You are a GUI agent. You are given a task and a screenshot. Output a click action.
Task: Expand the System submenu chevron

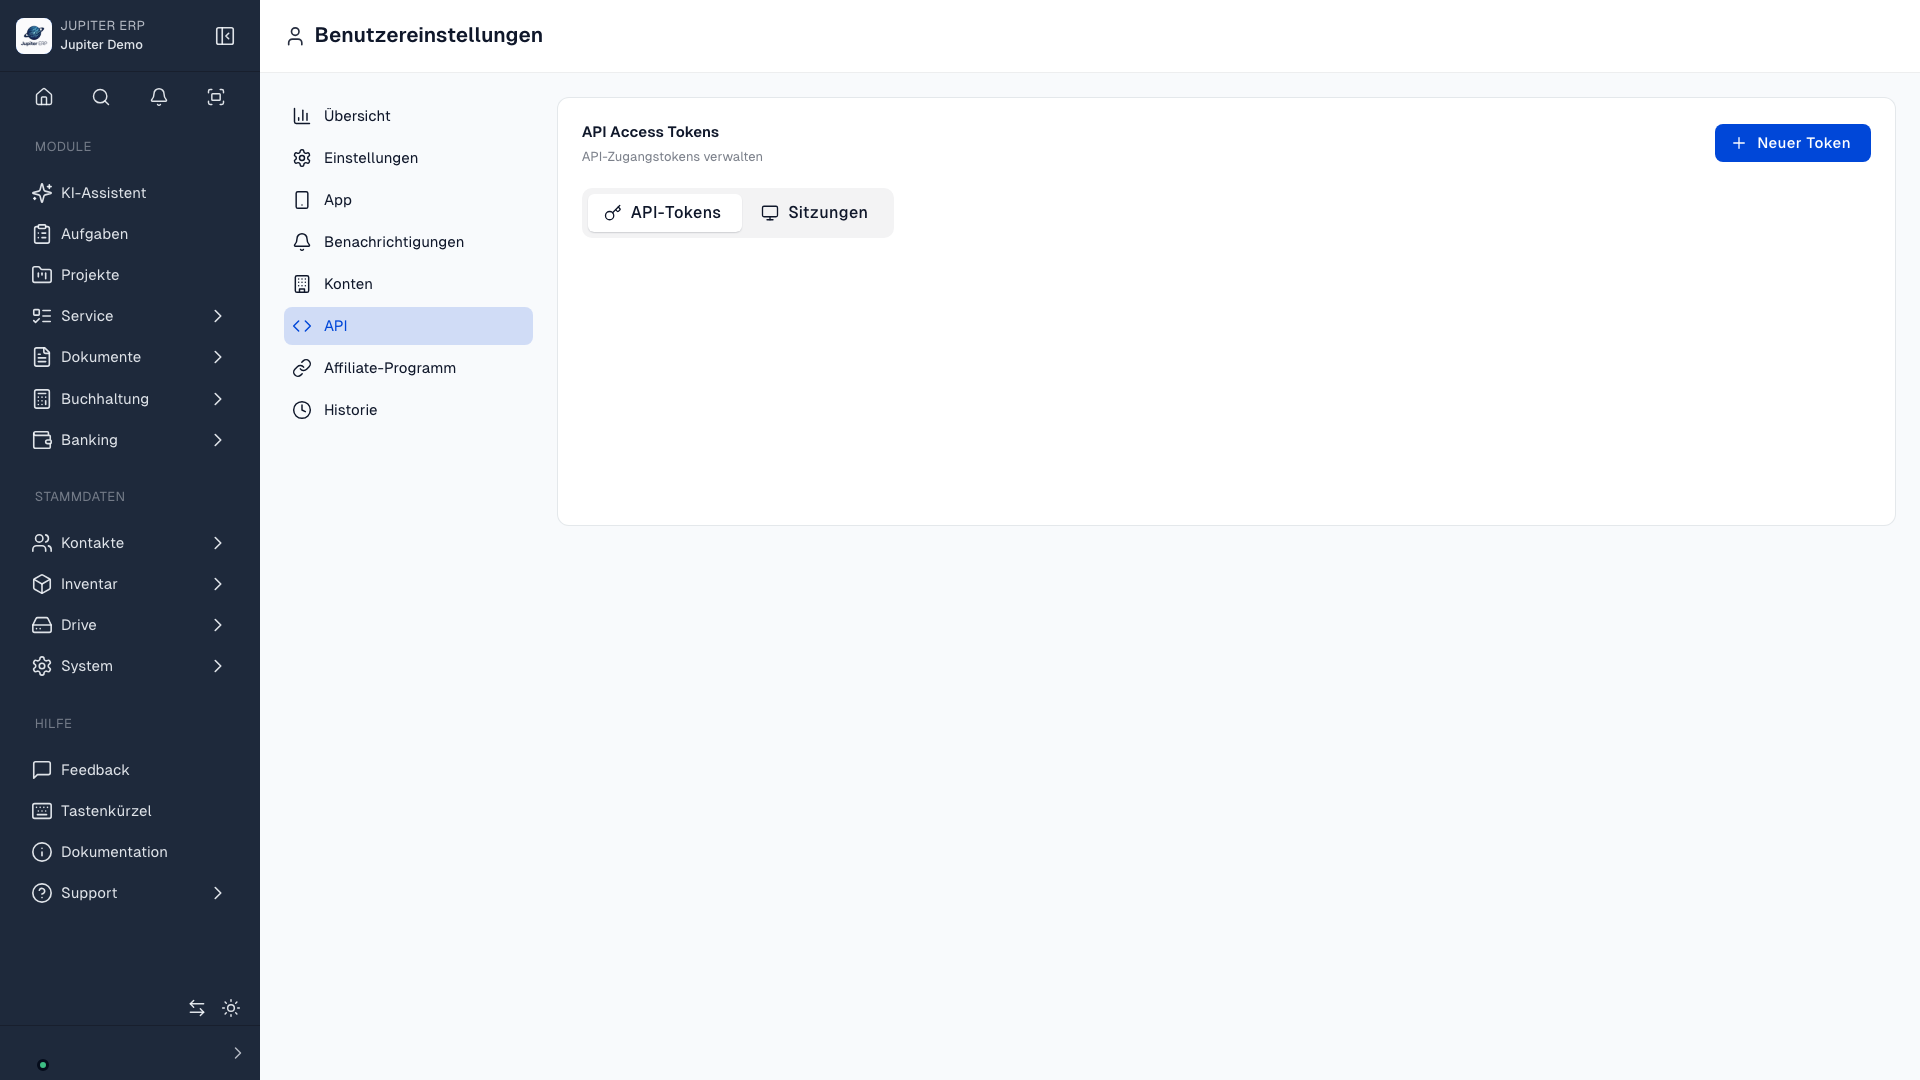coord(218,666)
